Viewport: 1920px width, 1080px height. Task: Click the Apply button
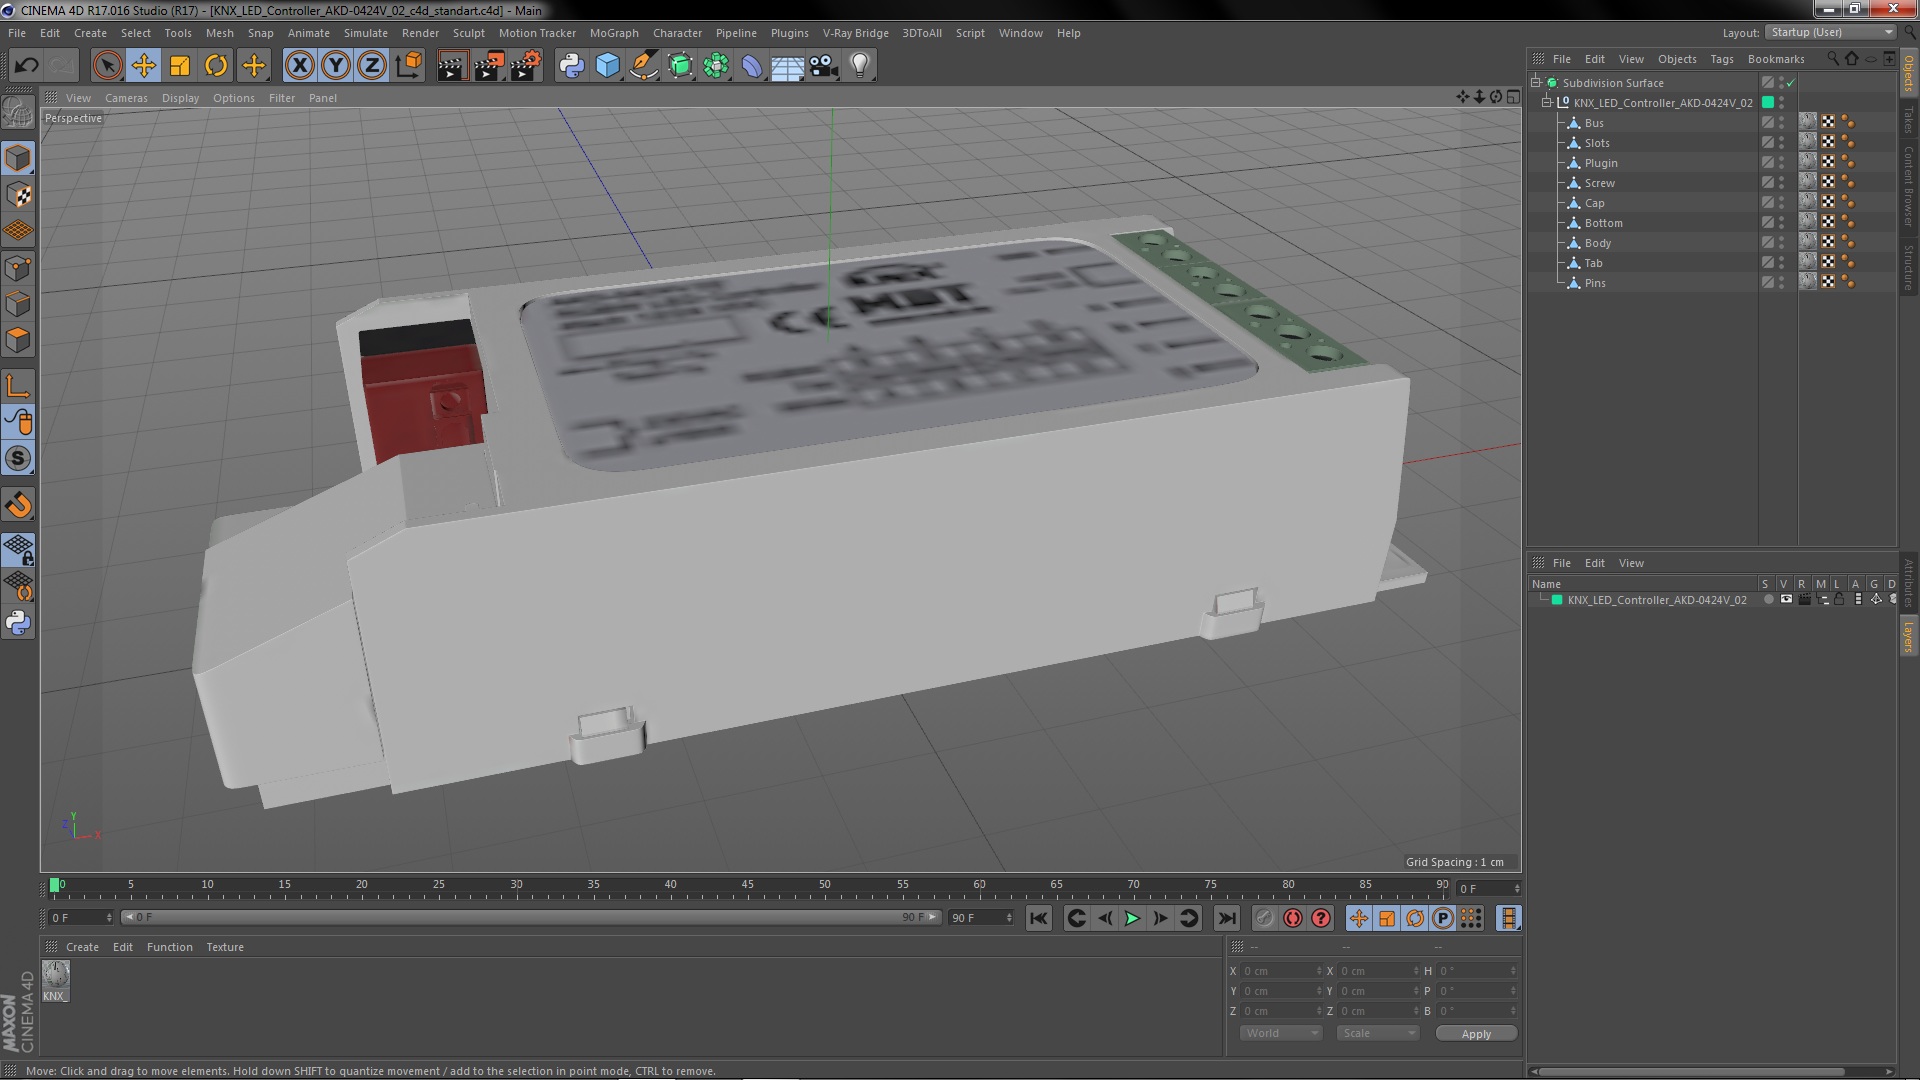click(x=1476, y=1034)
